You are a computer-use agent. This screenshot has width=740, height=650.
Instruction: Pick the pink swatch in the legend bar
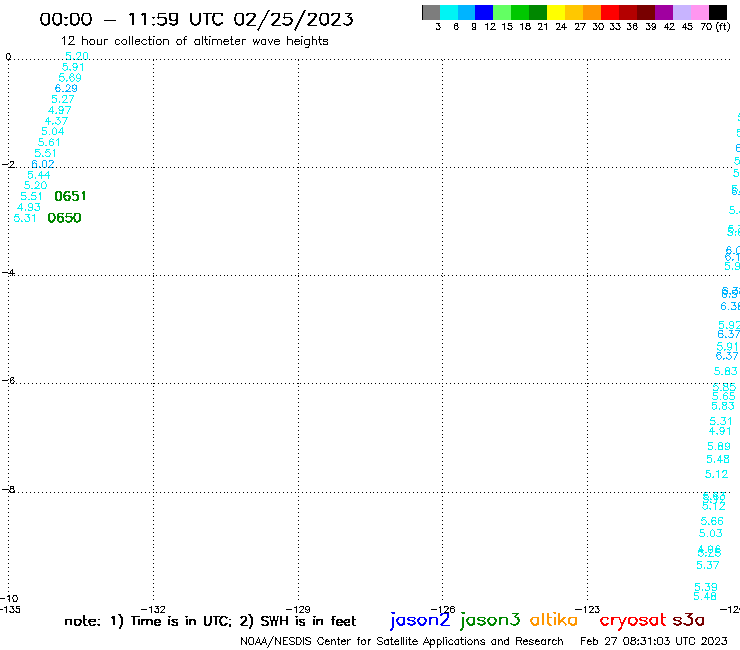pos(699,12)
